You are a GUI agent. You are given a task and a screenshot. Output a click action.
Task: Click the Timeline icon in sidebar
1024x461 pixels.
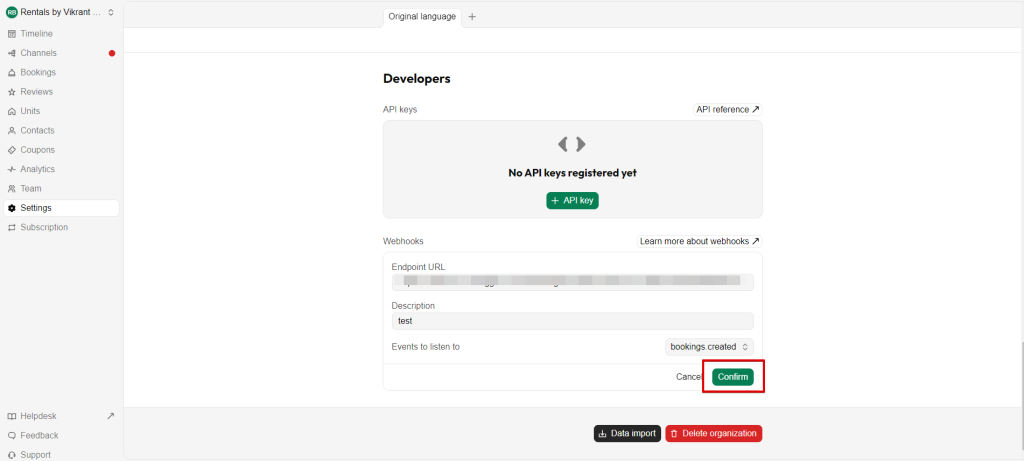tap(11, 34)
